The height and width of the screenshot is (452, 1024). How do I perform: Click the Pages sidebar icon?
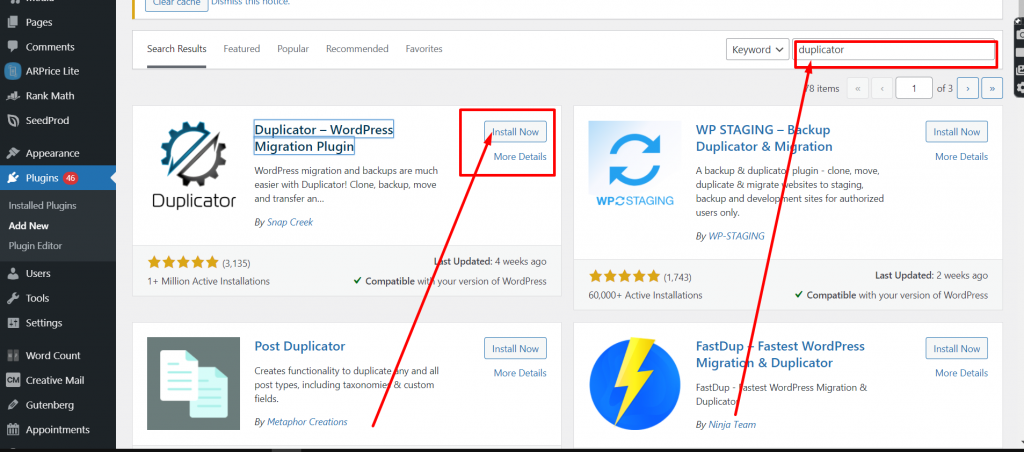click(12, 22)
